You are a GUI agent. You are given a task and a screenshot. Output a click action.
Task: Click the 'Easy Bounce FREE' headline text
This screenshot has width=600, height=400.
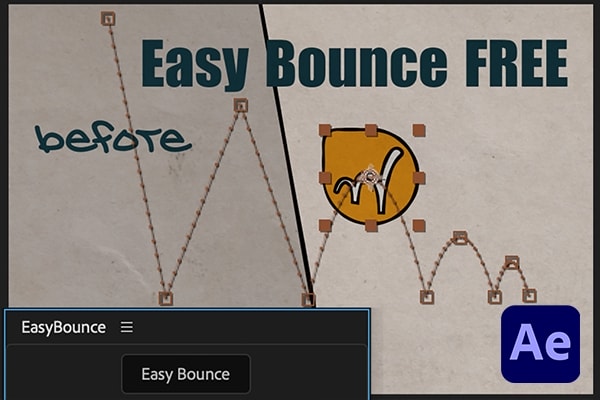(x=355, y=64)
